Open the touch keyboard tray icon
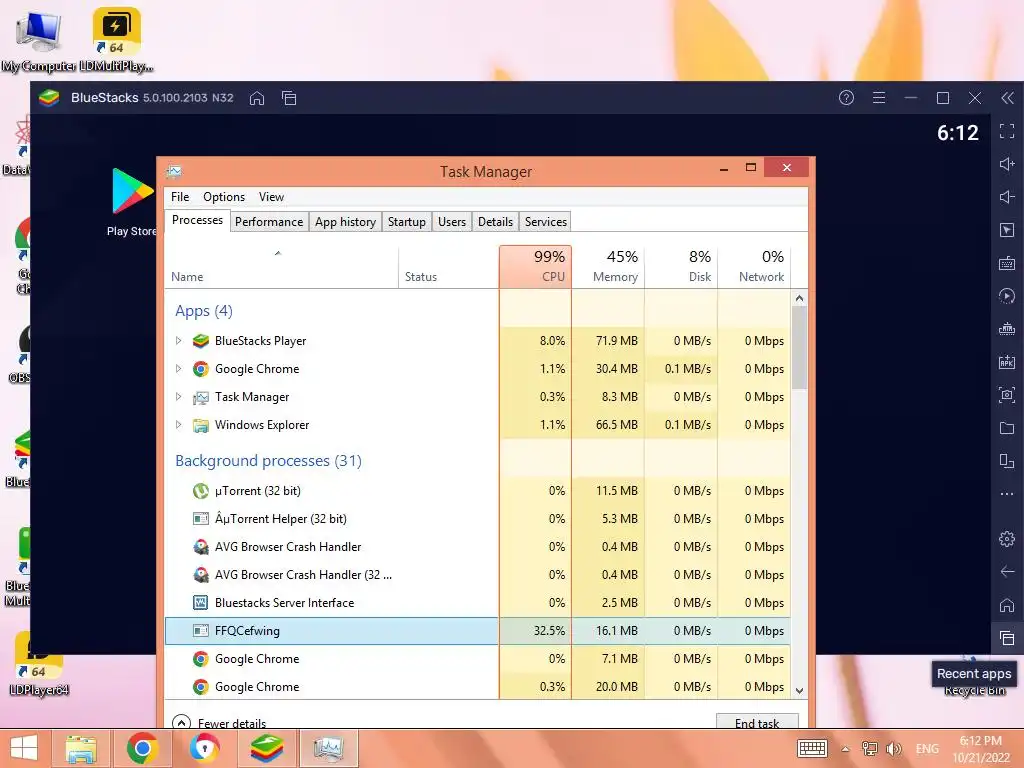Screen dimensions: 1024x768 [x=812, y=748]
